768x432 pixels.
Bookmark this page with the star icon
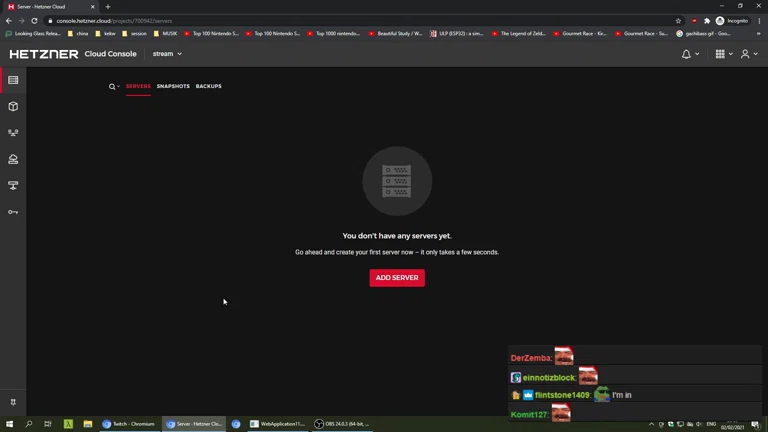click(x=678, y=20)
